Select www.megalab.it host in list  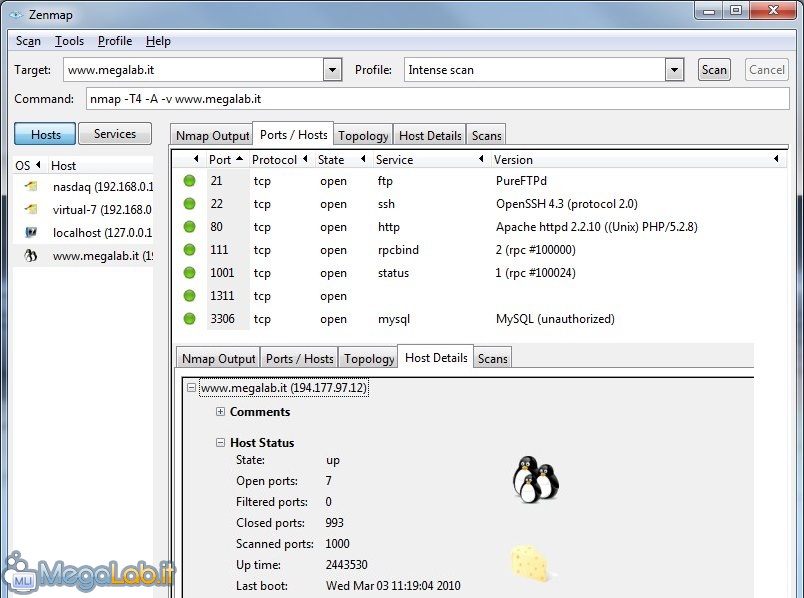pyautogui.click(x=83, y=255)
